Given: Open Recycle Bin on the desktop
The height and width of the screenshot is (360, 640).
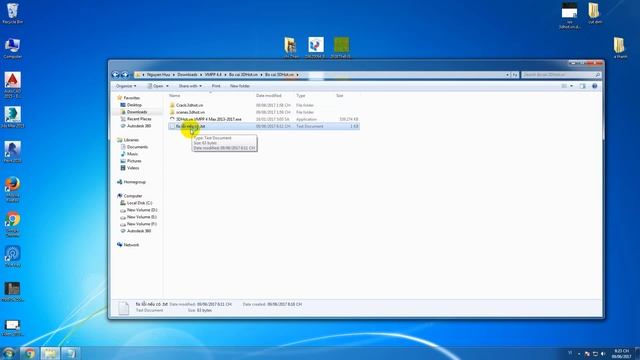Looking at the screenshot, I should coord(12,13).
